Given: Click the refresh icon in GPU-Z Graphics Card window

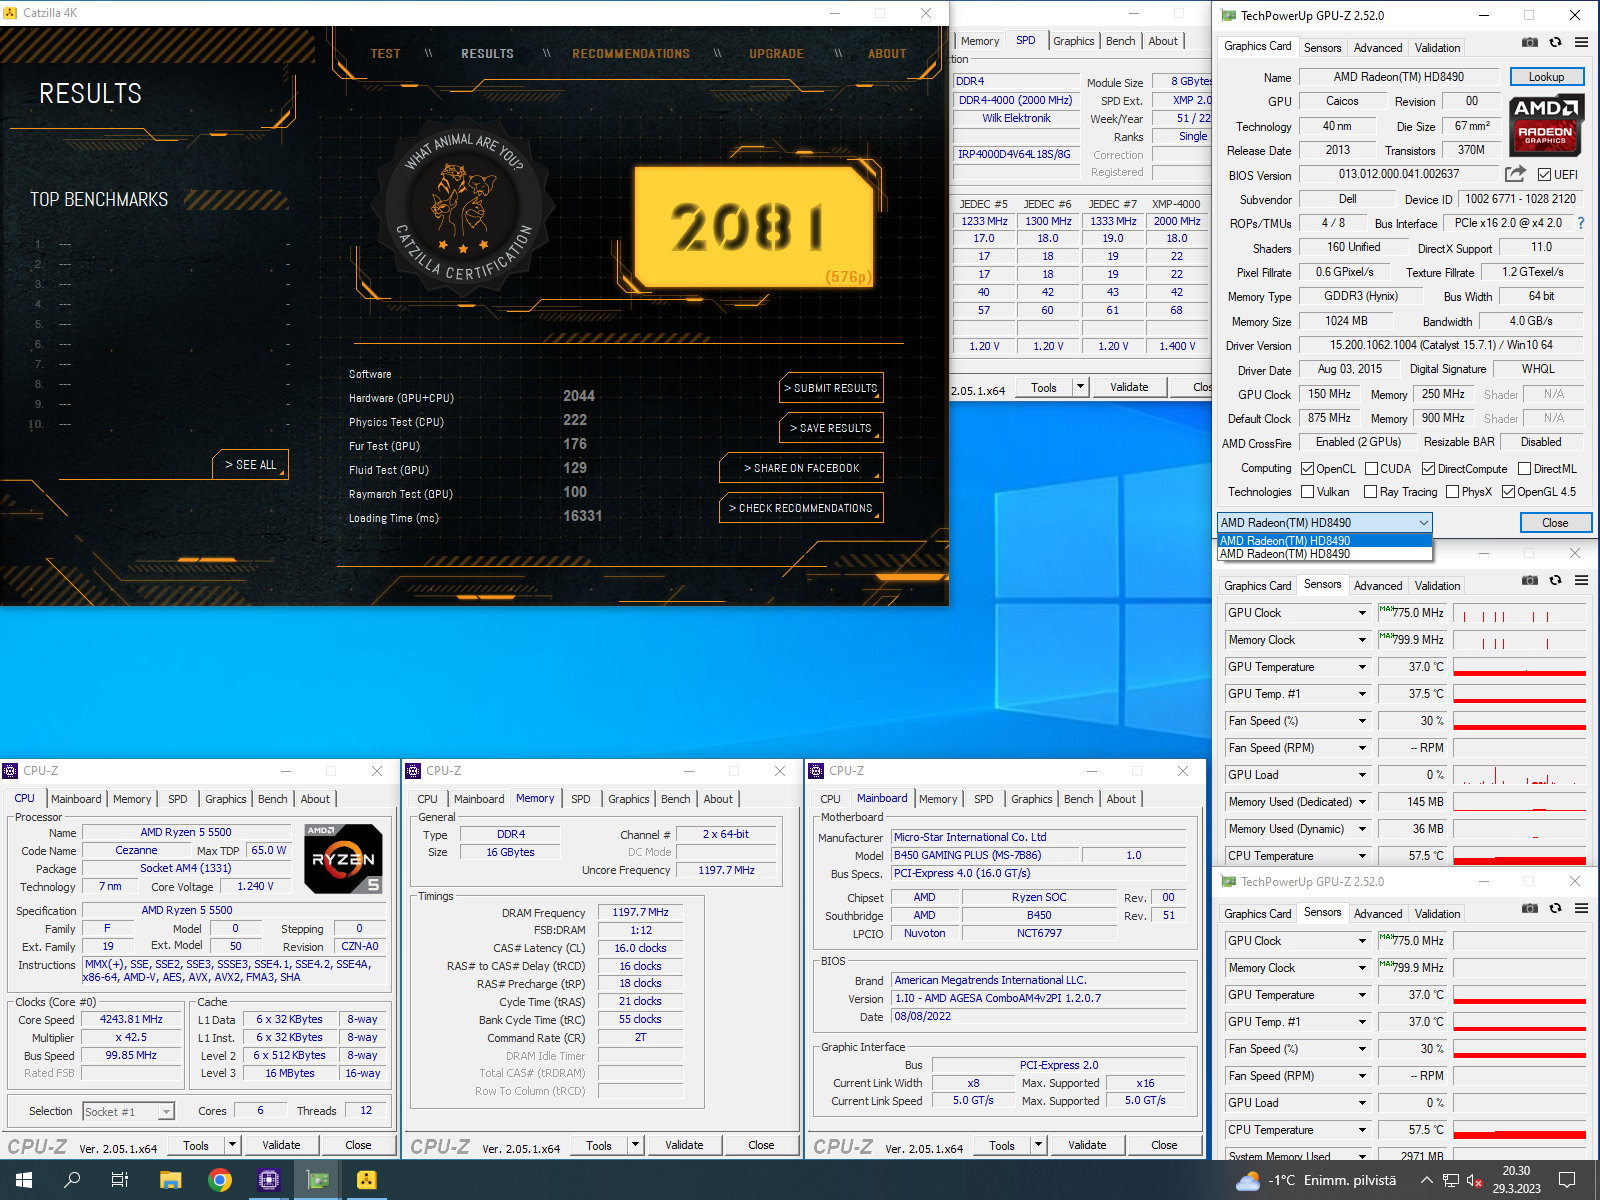Looking at the screenshot, I should pyautogui.click(x=1555, y=43).
